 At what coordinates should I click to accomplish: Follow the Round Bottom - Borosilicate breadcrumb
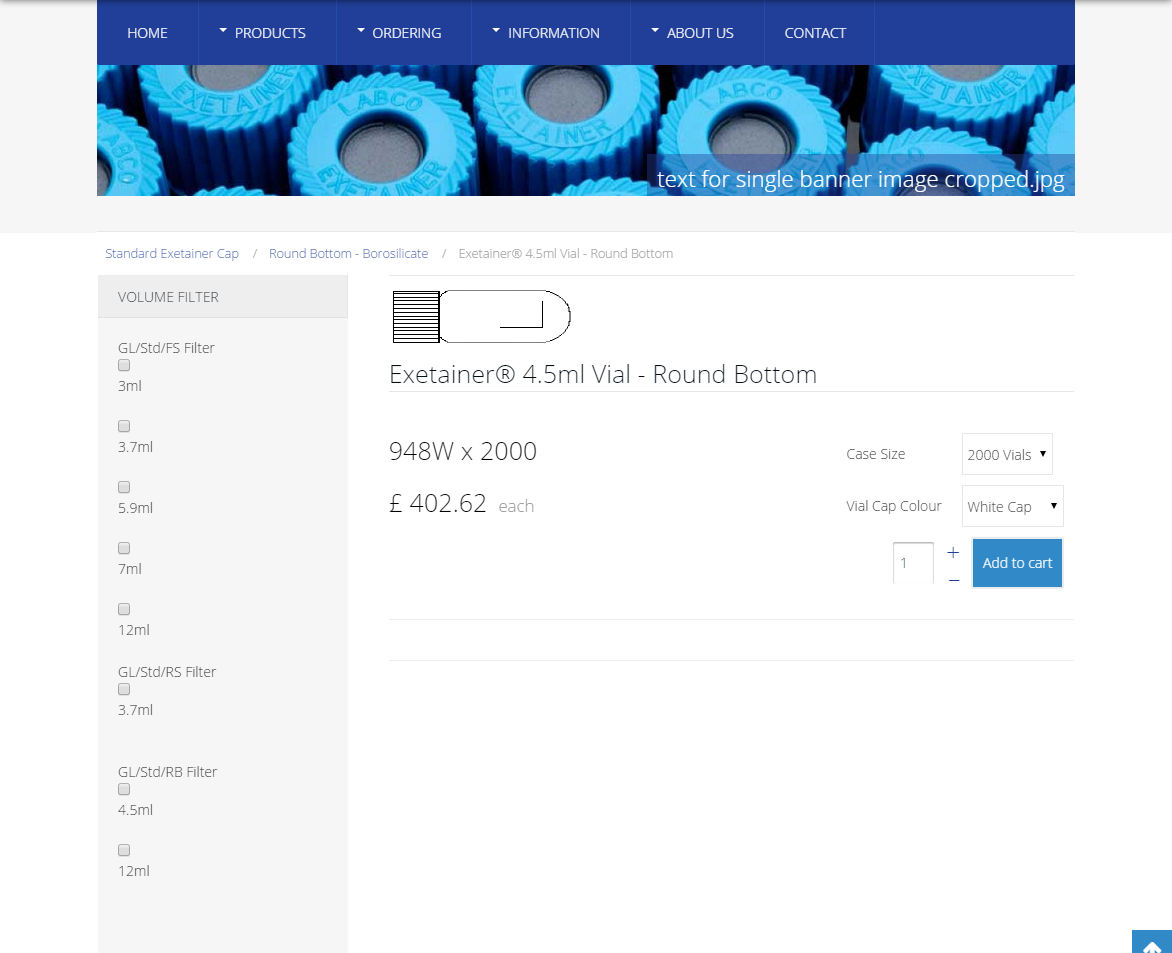click(348, 253)
